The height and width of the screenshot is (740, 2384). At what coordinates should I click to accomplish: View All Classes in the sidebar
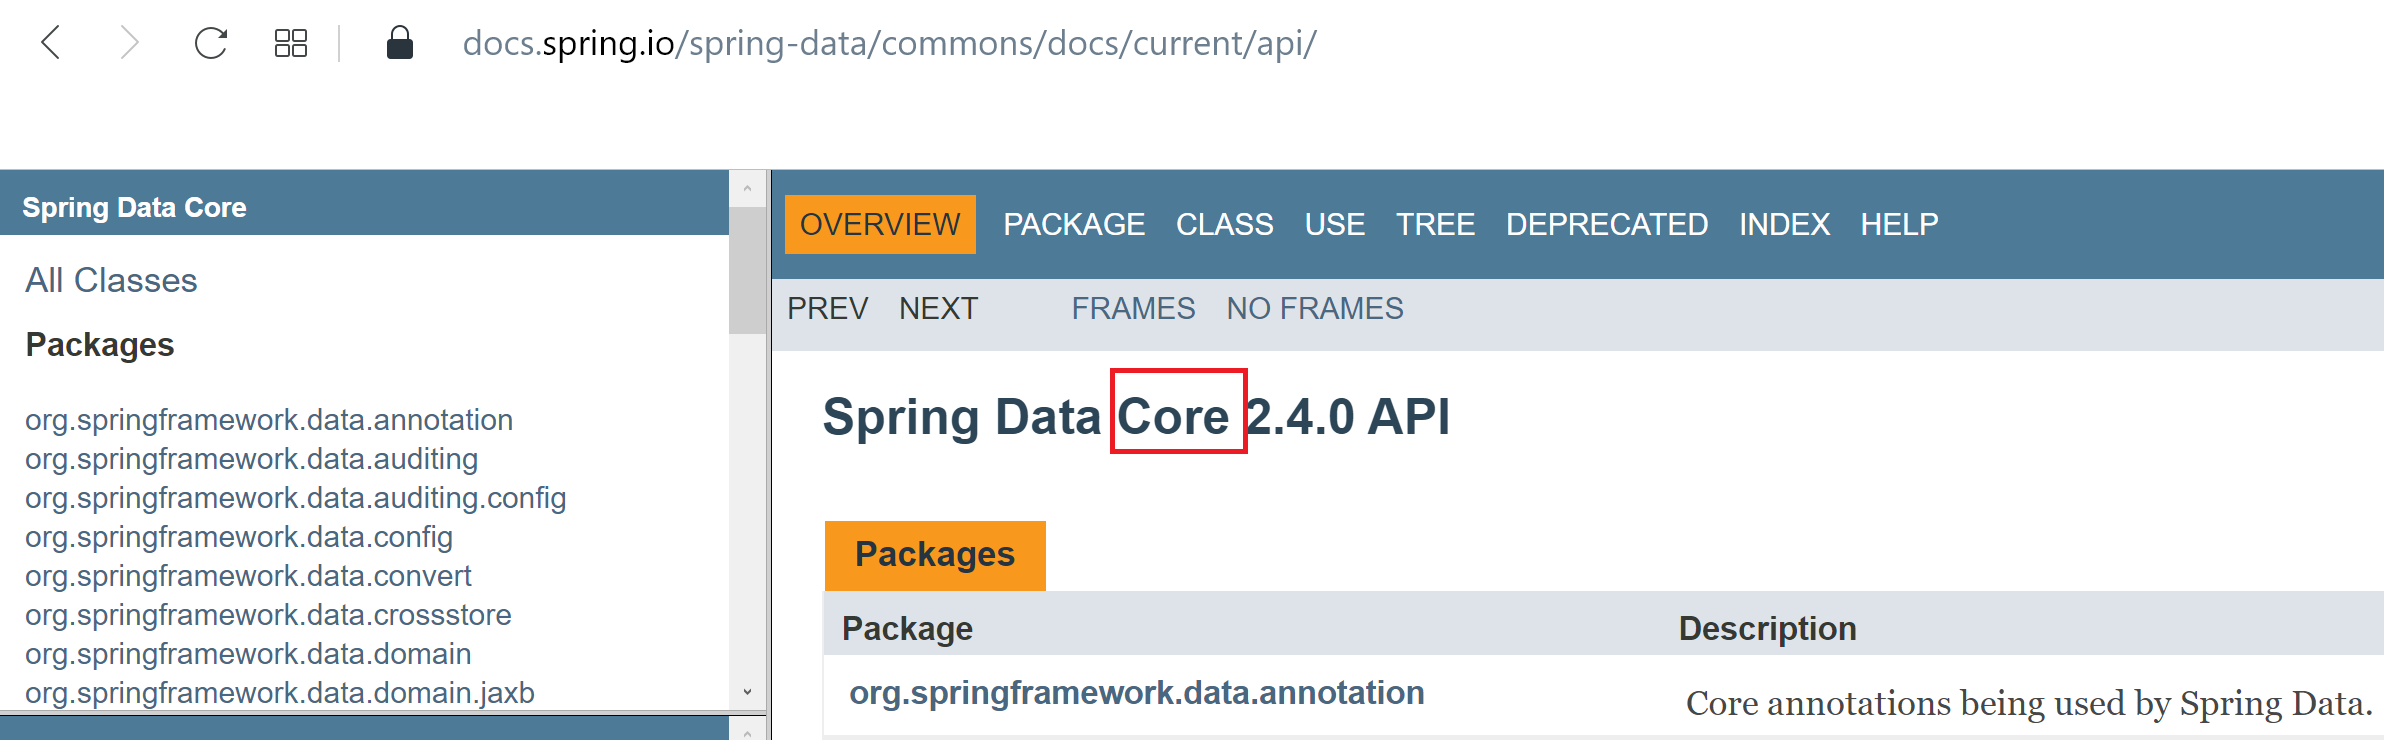click(110, 280)
